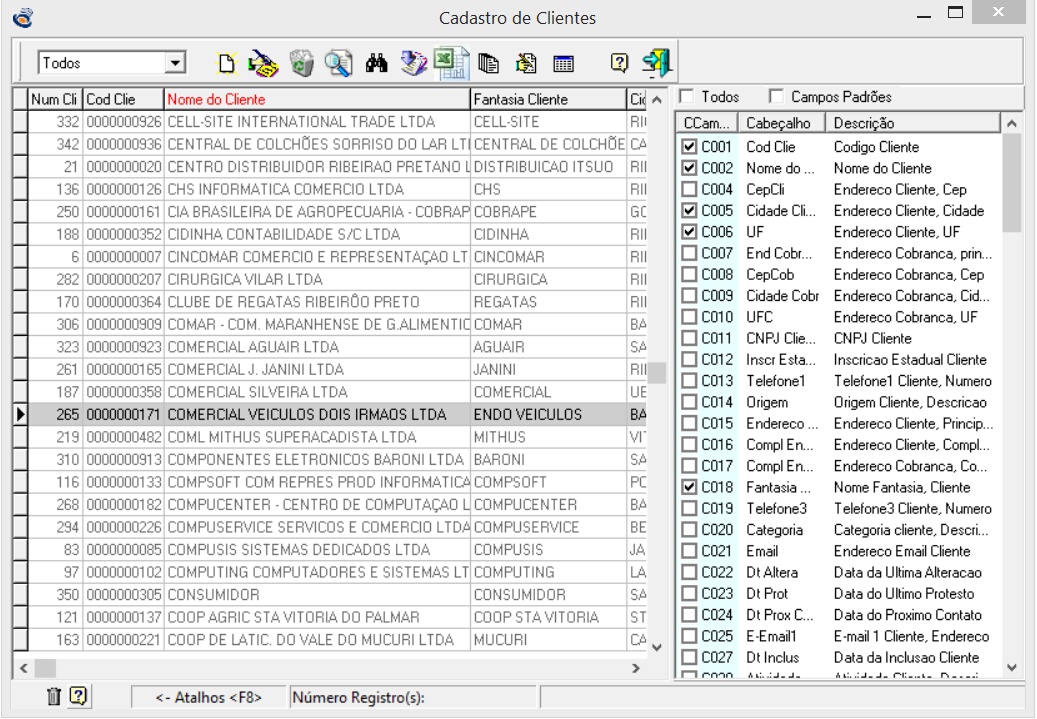Click code cell 0000000913
Image resolution: width=1037 pixels, height=719 pixels.
point(123,460)
